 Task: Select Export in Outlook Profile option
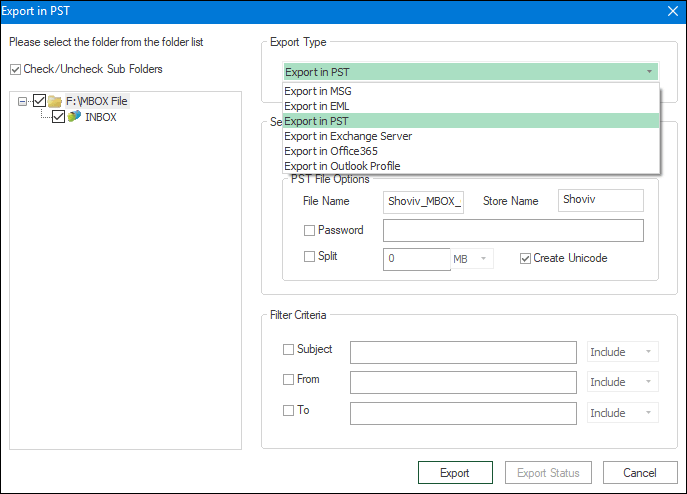471,166
